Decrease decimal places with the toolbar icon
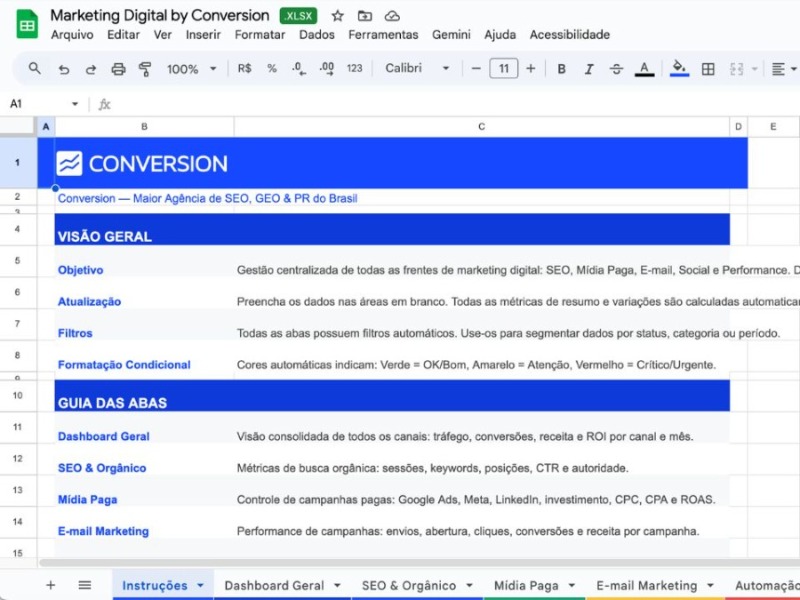This screenshot has width=800, height=600. coord(299,69)
